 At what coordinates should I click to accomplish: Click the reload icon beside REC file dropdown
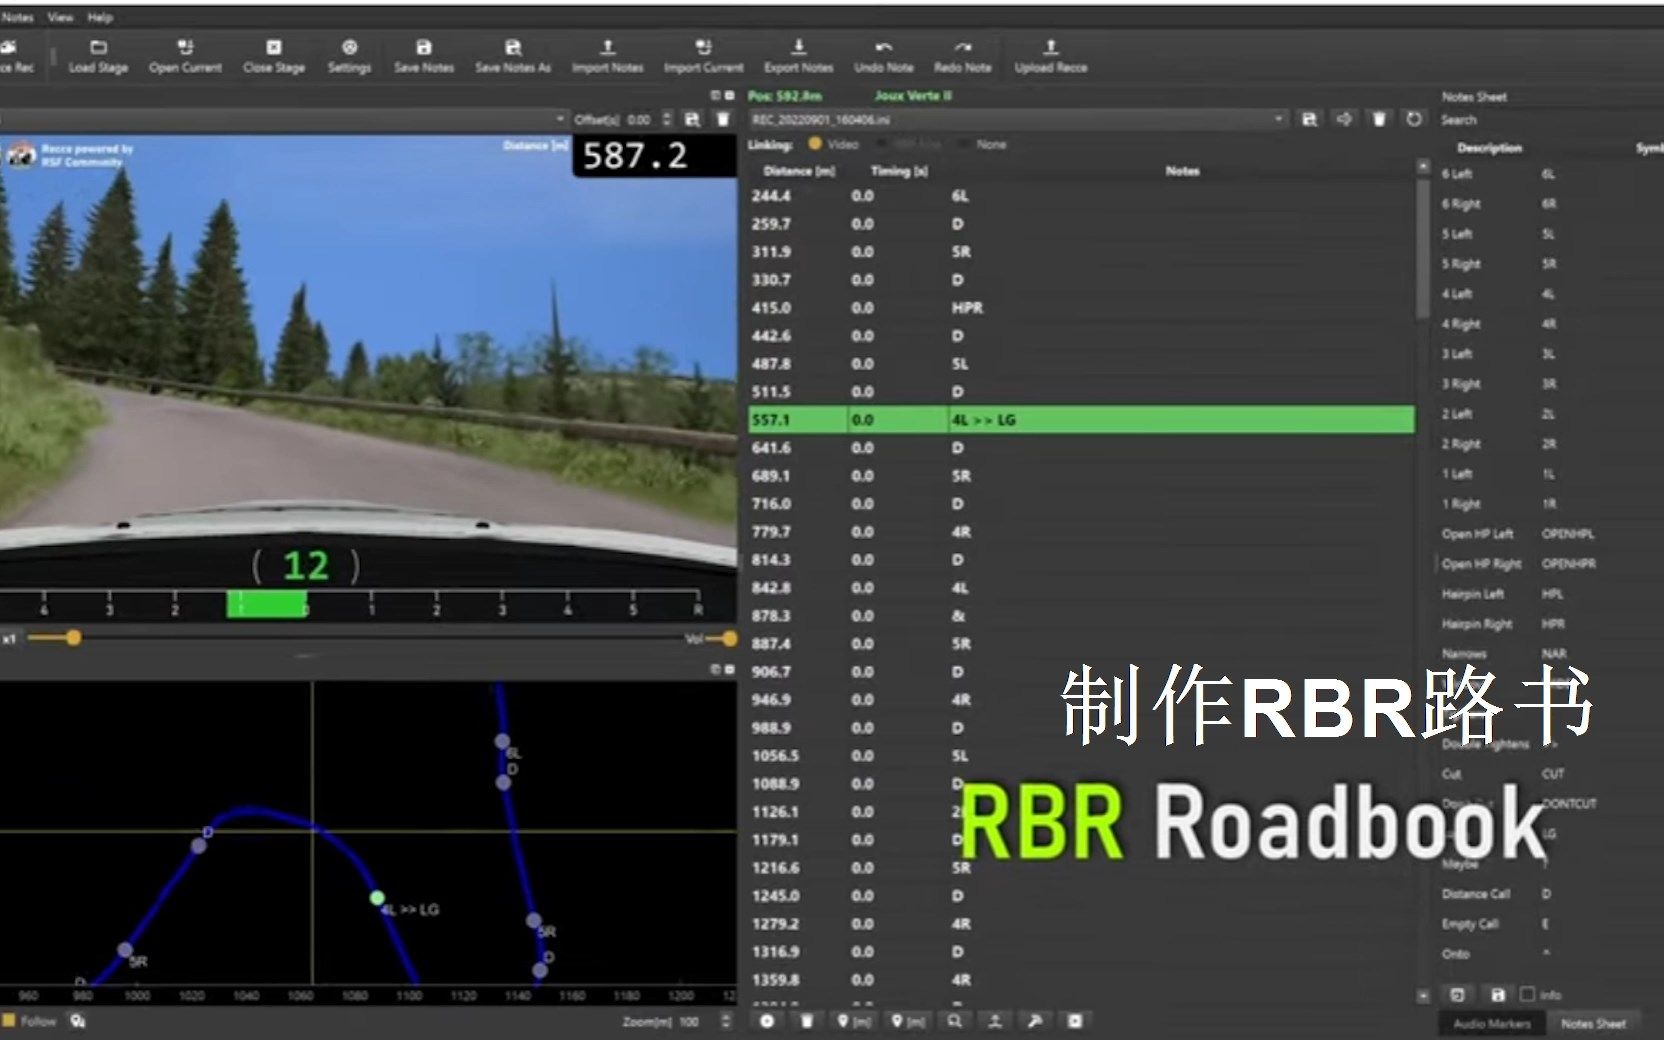pos(1413,119)
